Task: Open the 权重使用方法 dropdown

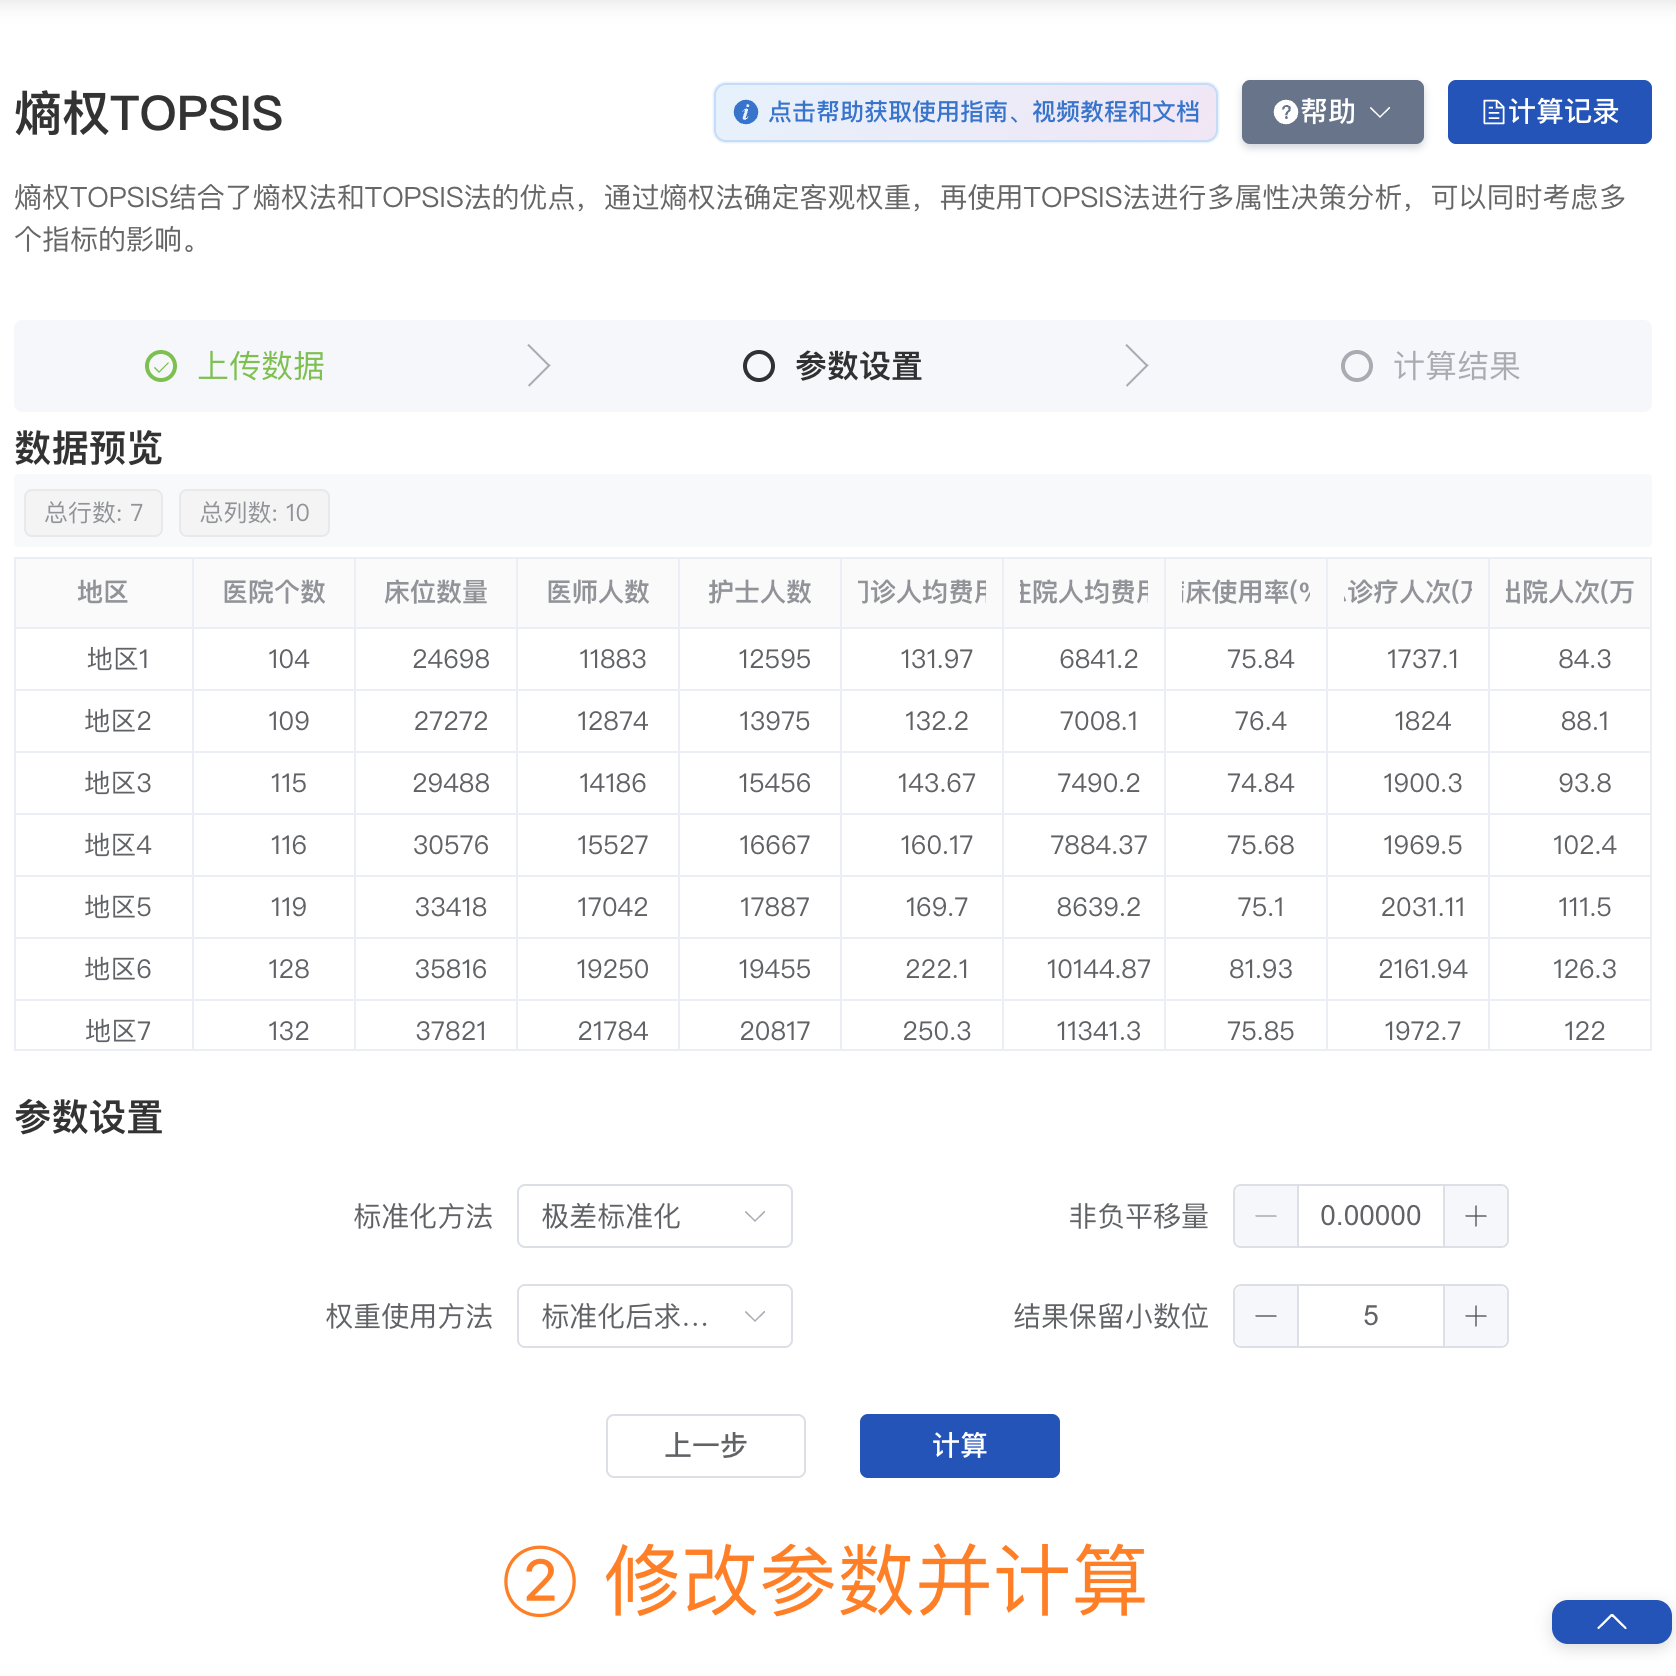Action: click(x=654, y=1316)
